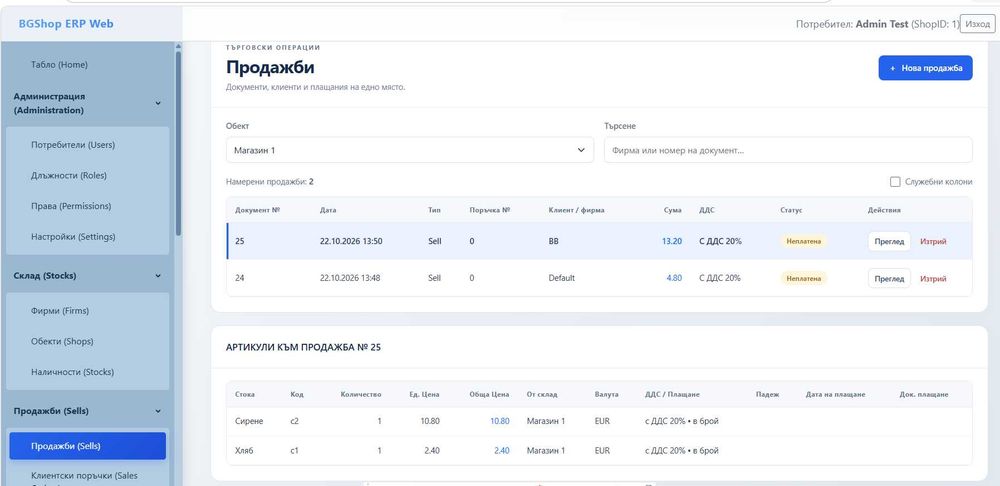Open the Обект dropdown showing Магазин 1

409,150
